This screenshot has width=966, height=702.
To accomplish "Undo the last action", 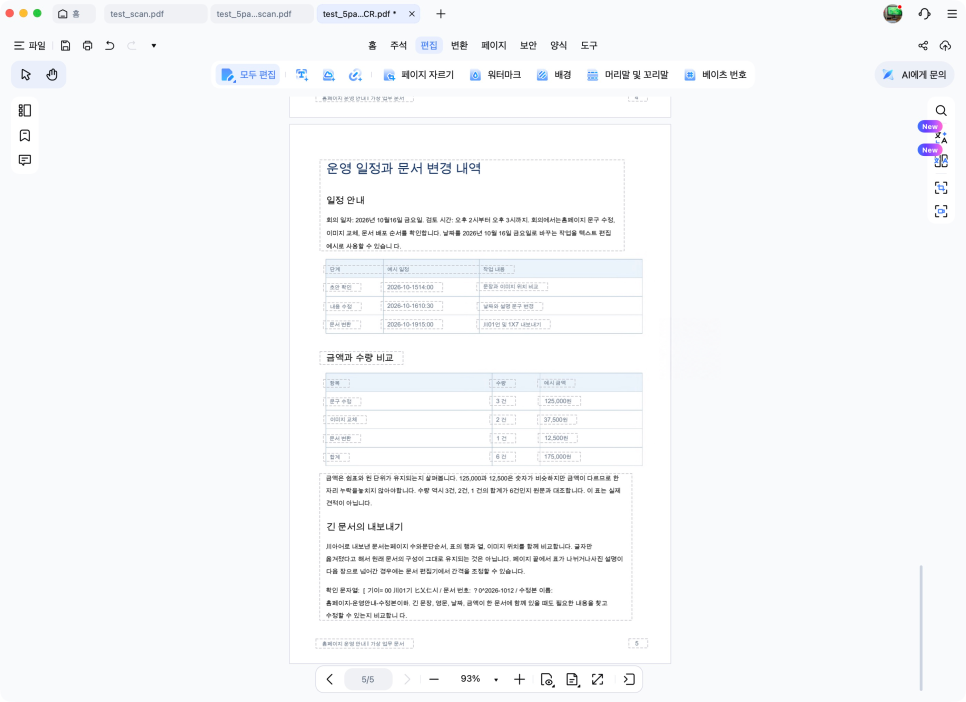I will (110, 46).
